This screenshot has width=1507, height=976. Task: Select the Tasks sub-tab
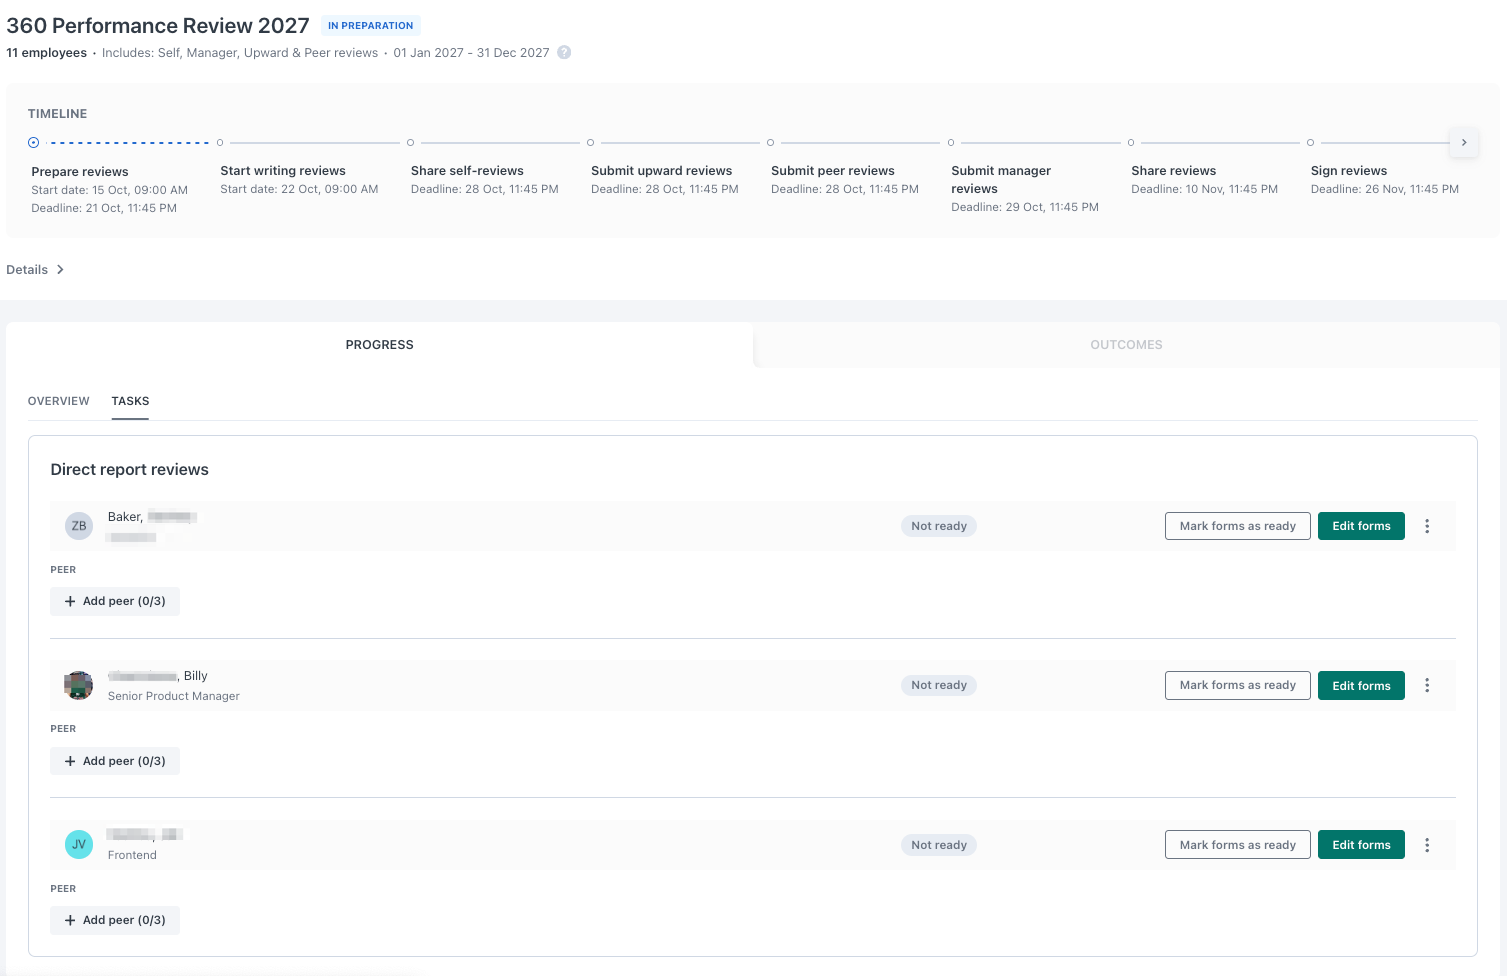(x=130, y=401)
